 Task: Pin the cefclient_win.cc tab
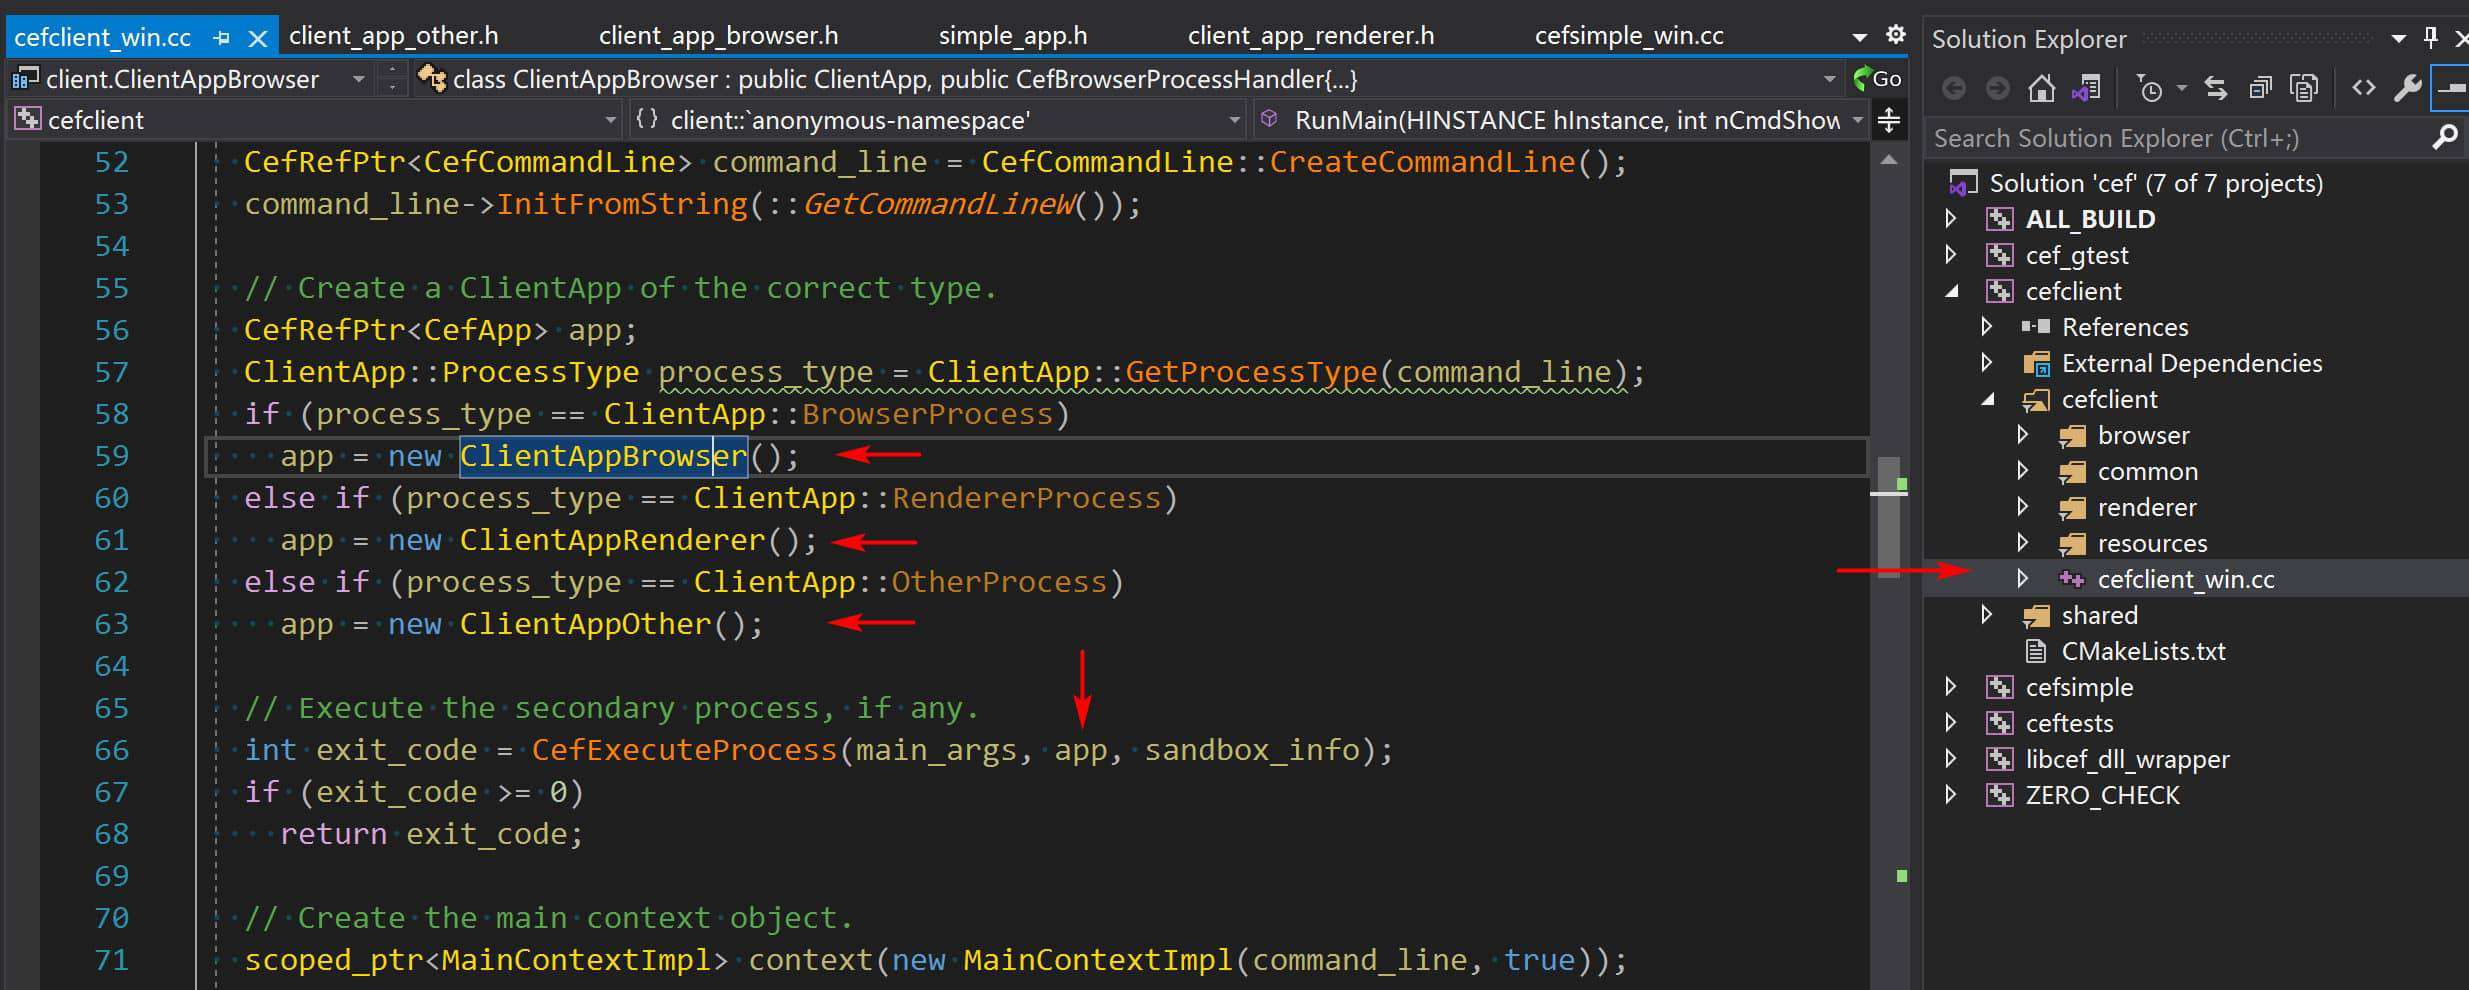coord(221,38)
